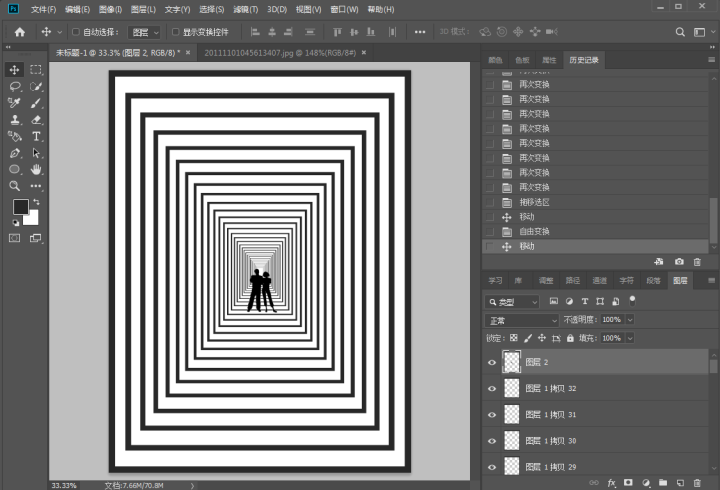Activate the Hand tool
The height and width of the screenshot is (490, 720).
(36, 169)
